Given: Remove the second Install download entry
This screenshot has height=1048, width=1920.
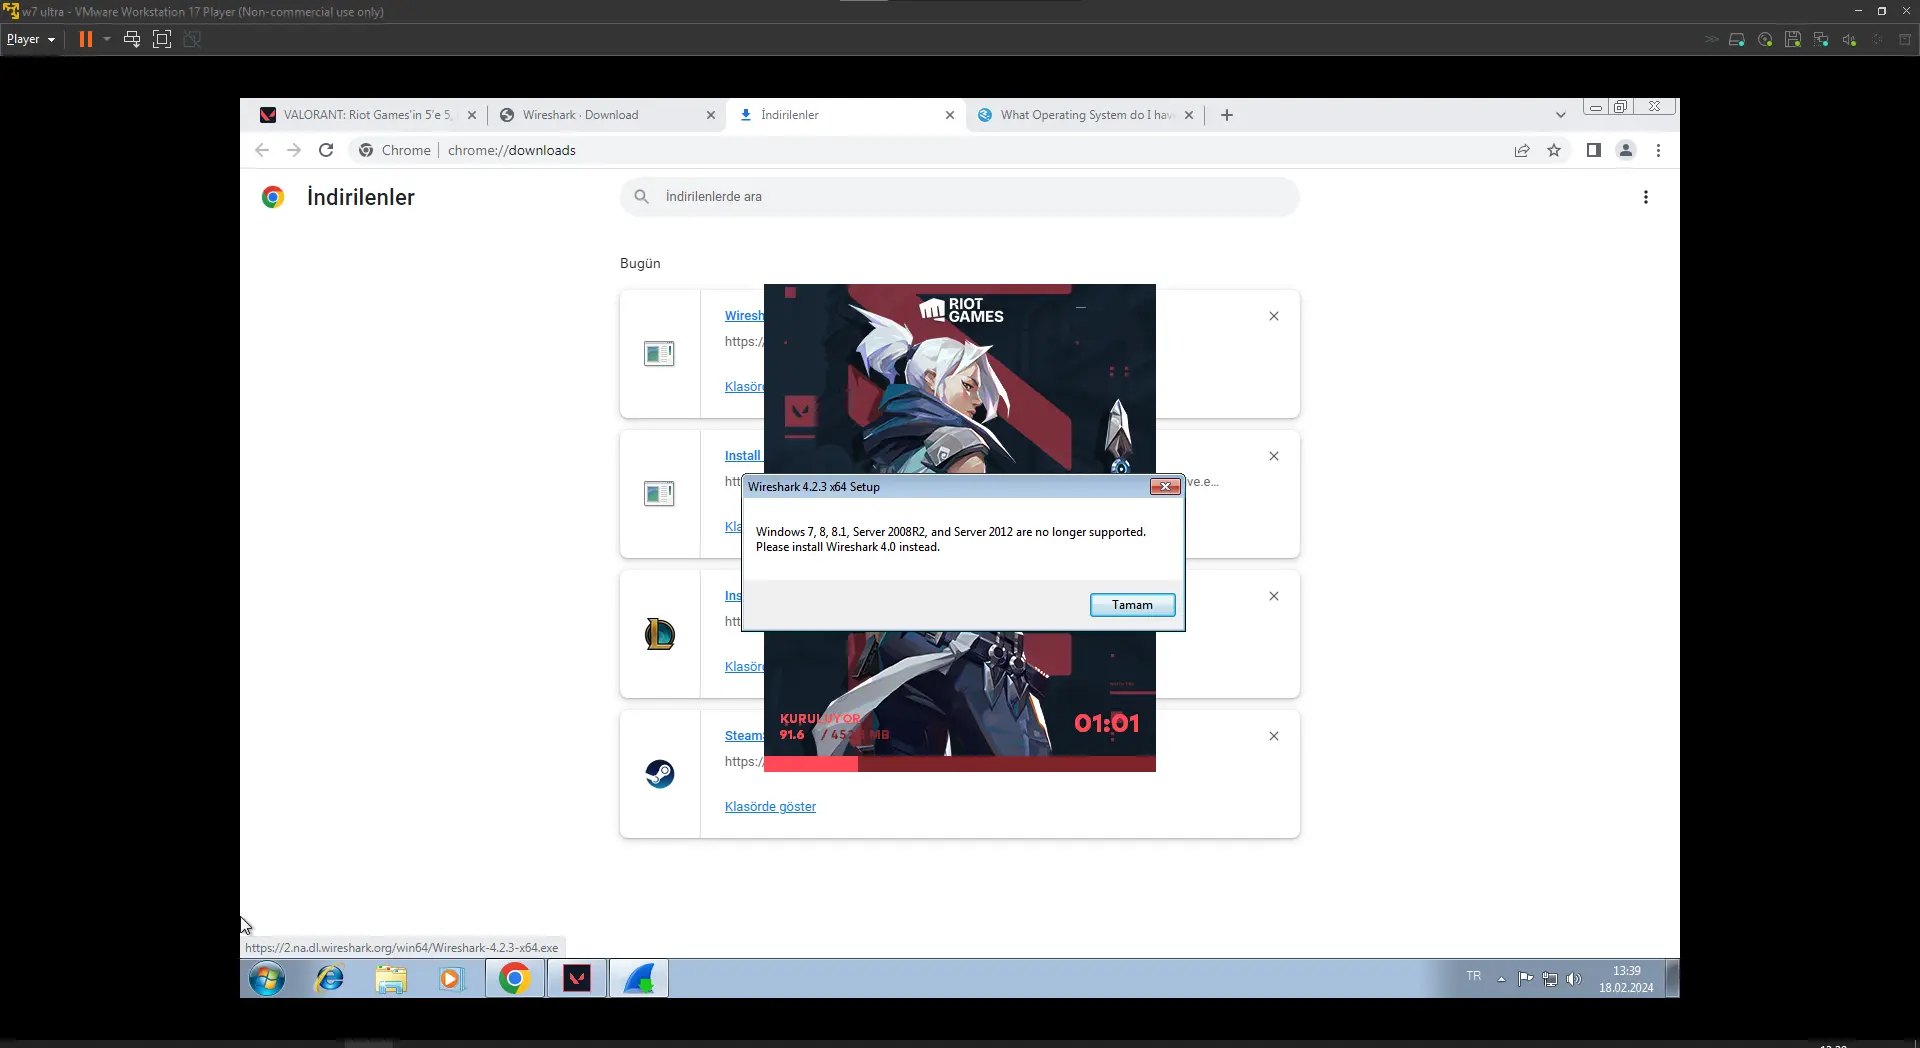Looking at the screenshot, I should 1274,456.
